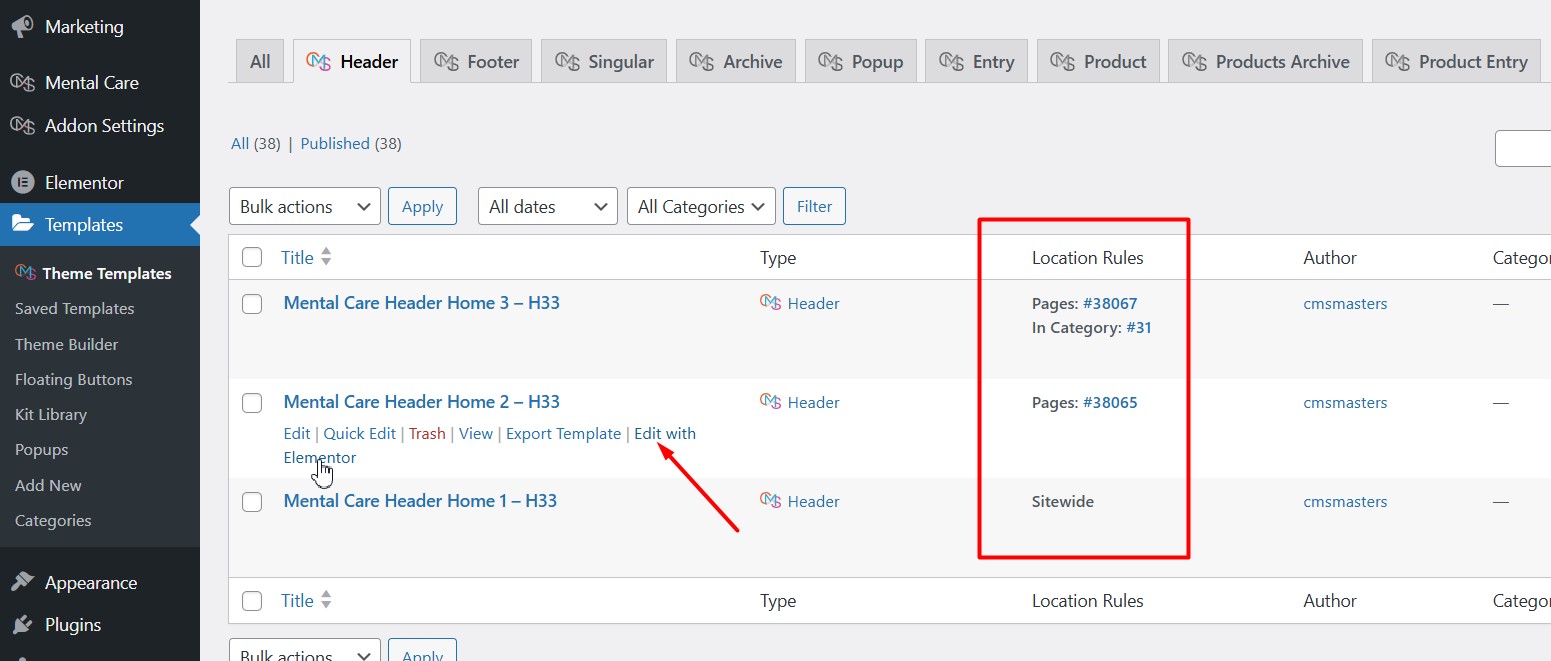Click Header type icon in Home 1 row
The height and width of the screenshot is (661, 1551).
tap(770, 501)
